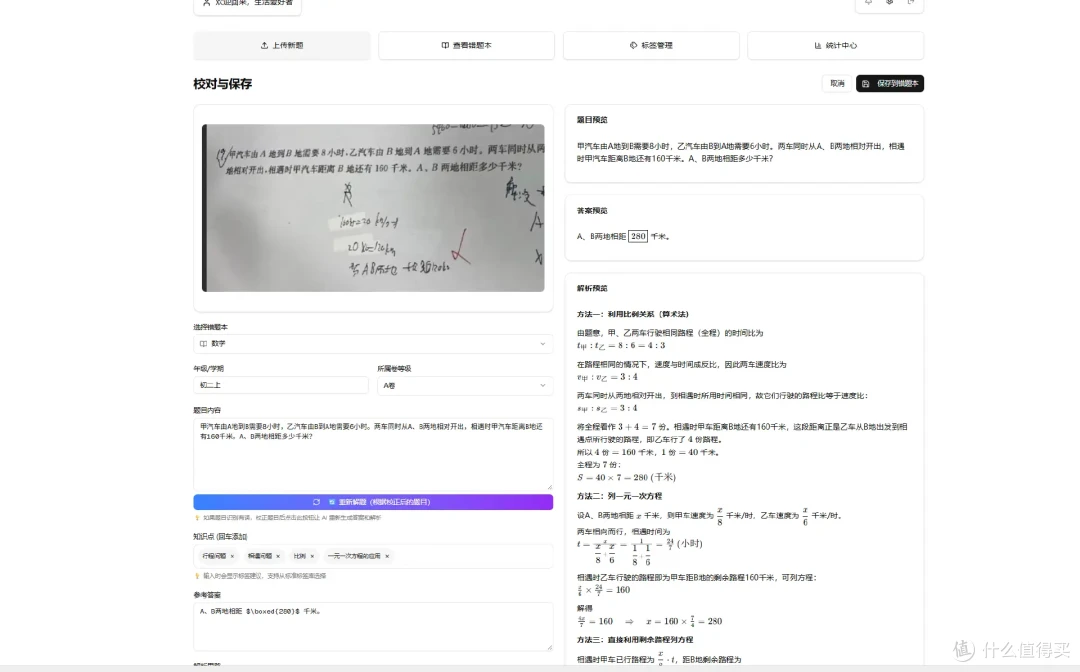This screenshot has width=1080, height=672.
Task: Click the 年级/学期 field containing 初二上
Action: pyautogui.click(x=281, y=385)
